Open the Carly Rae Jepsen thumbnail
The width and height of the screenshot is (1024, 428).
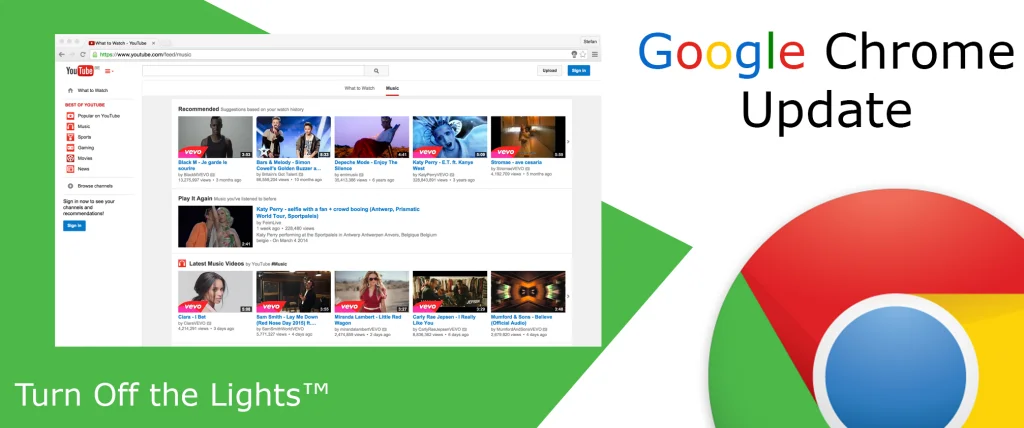click(450, 292)
